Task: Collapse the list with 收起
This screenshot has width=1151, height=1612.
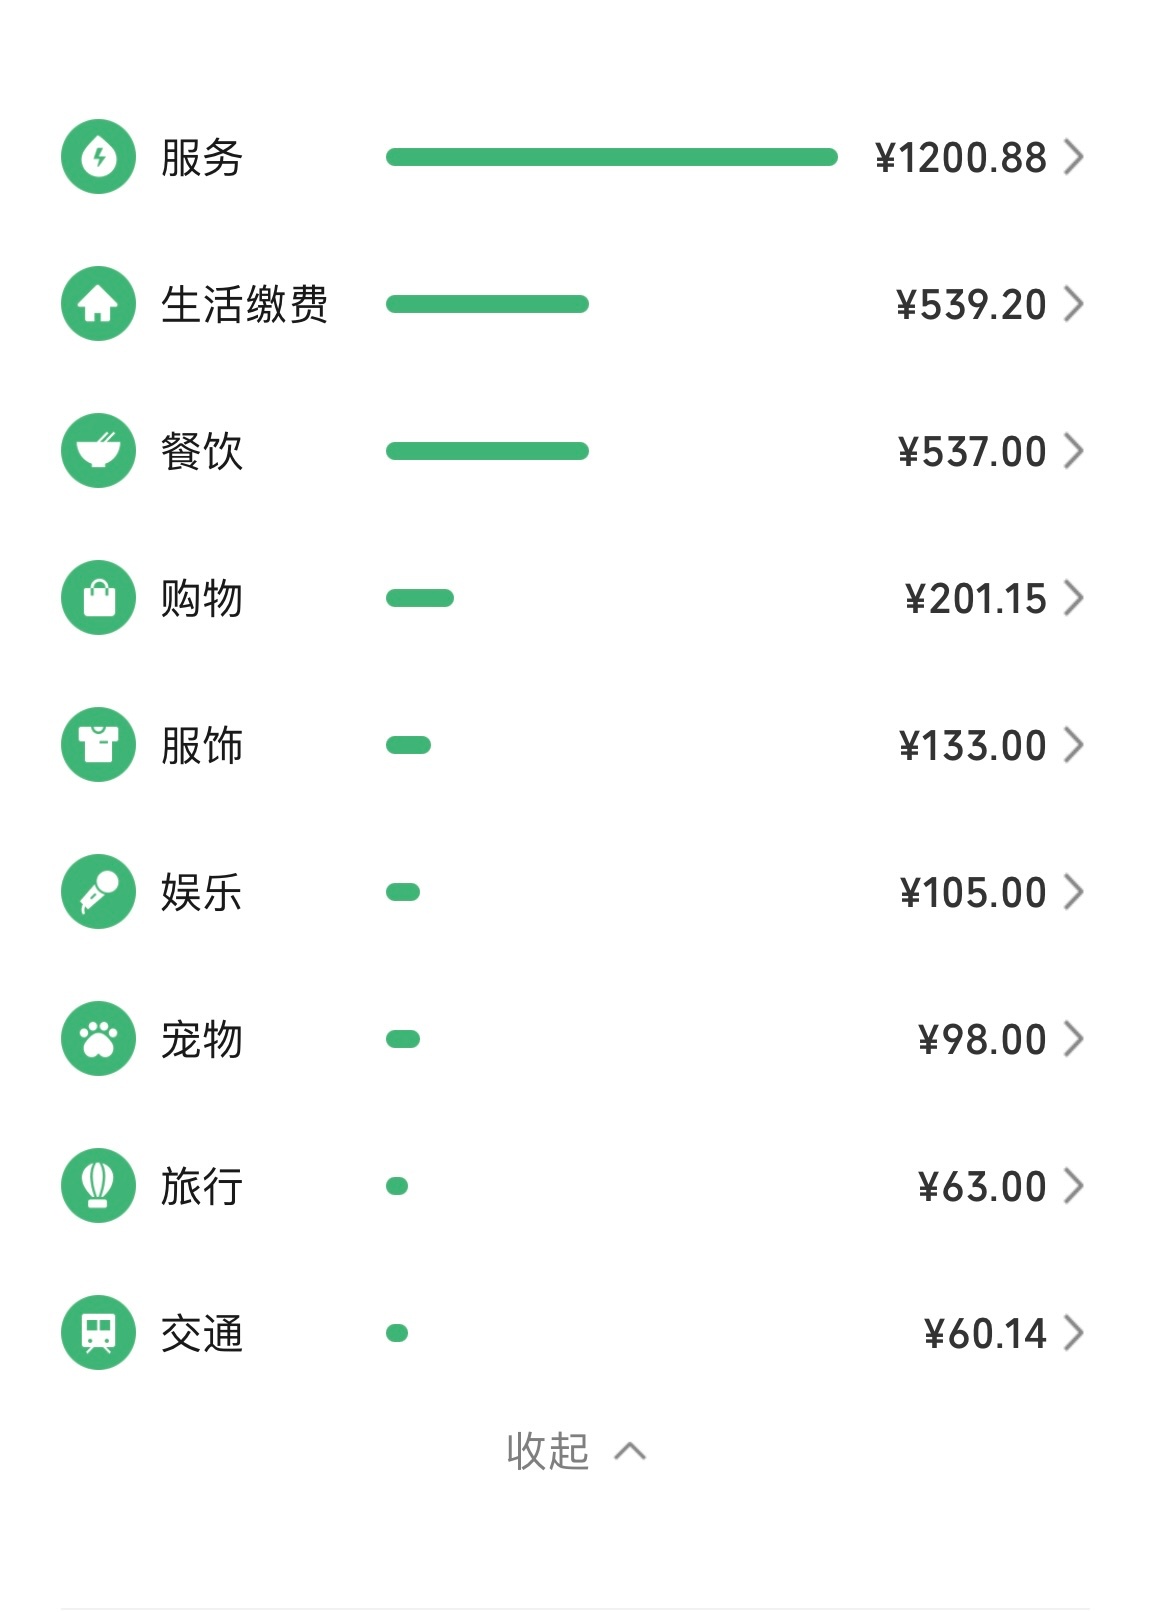Action: [x=575, y=1451]
